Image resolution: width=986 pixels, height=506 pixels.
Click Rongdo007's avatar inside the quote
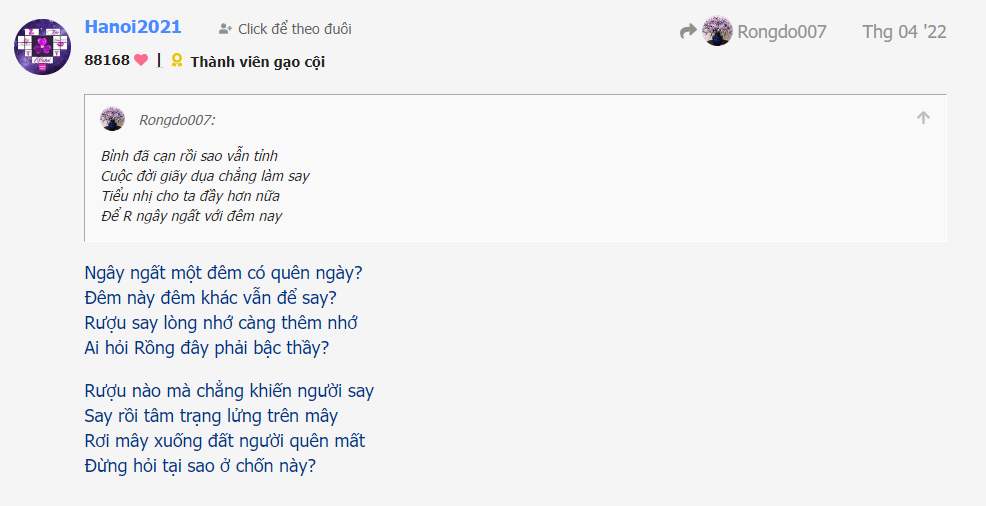113,120
